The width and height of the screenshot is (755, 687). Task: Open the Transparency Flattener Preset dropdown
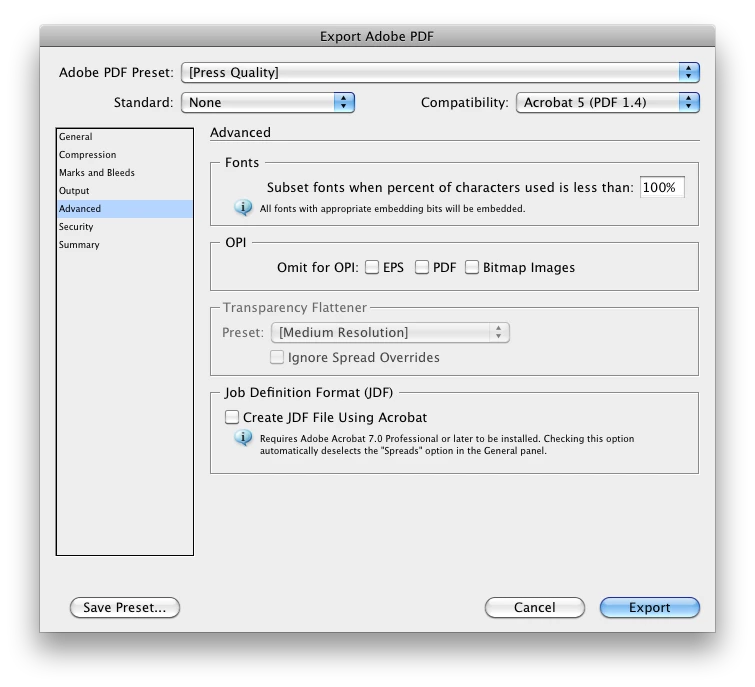click(x=390, y=333)
